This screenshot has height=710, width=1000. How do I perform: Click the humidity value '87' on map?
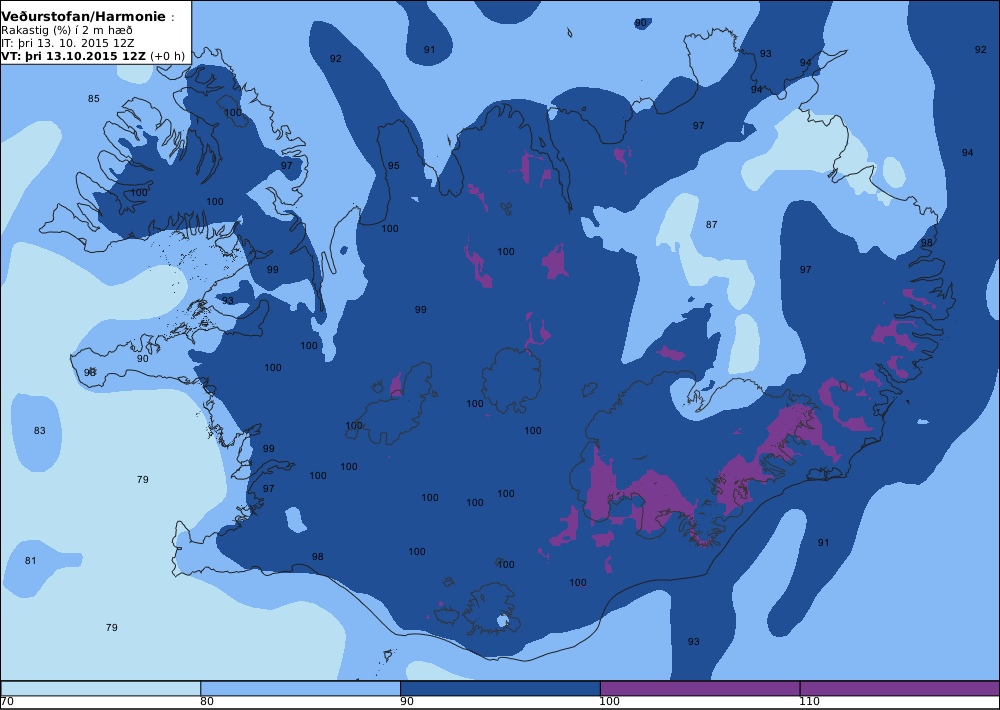click(712, 225)
